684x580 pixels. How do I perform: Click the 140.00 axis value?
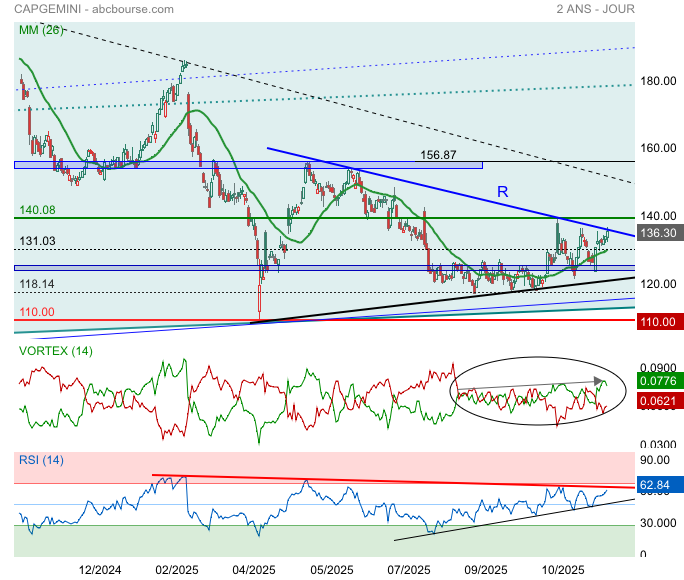tap(658, 216)
